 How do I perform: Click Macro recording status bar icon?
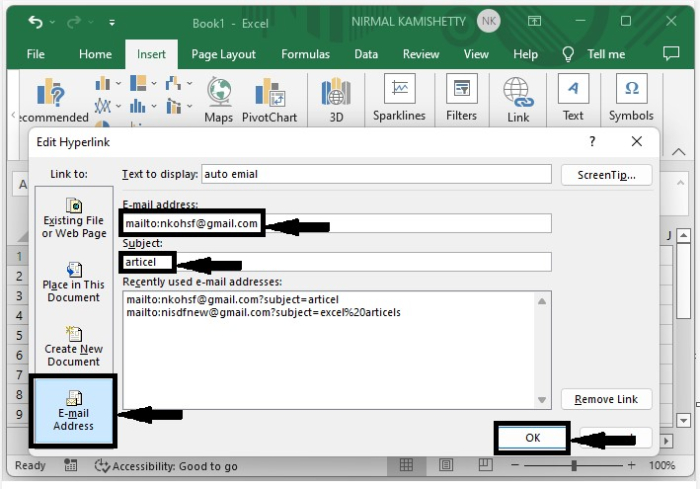point(71,465)
